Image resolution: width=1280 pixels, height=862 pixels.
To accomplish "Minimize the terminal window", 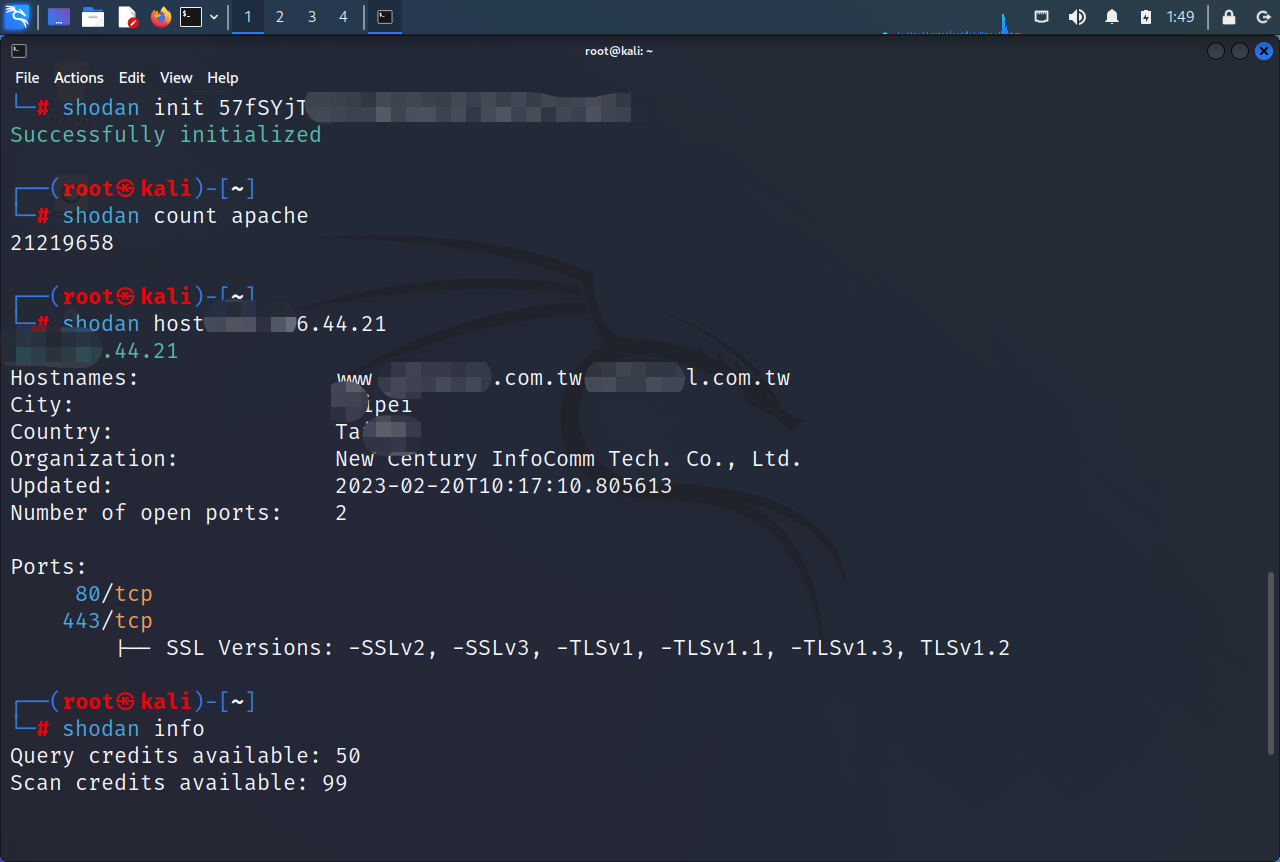I will (1216, 51).
